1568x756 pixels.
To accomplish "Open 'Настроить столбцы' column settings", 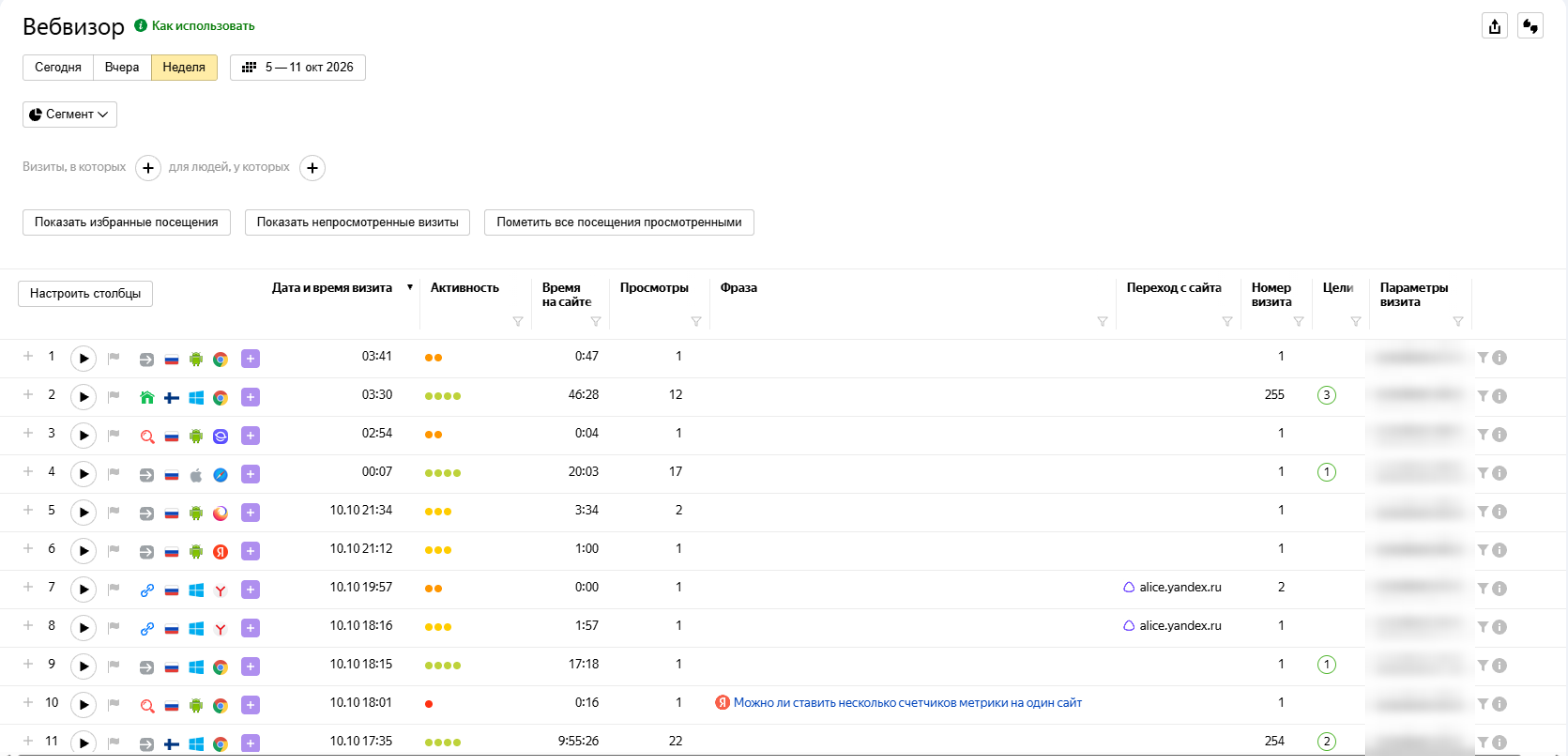I will click(x=86, y=294).
